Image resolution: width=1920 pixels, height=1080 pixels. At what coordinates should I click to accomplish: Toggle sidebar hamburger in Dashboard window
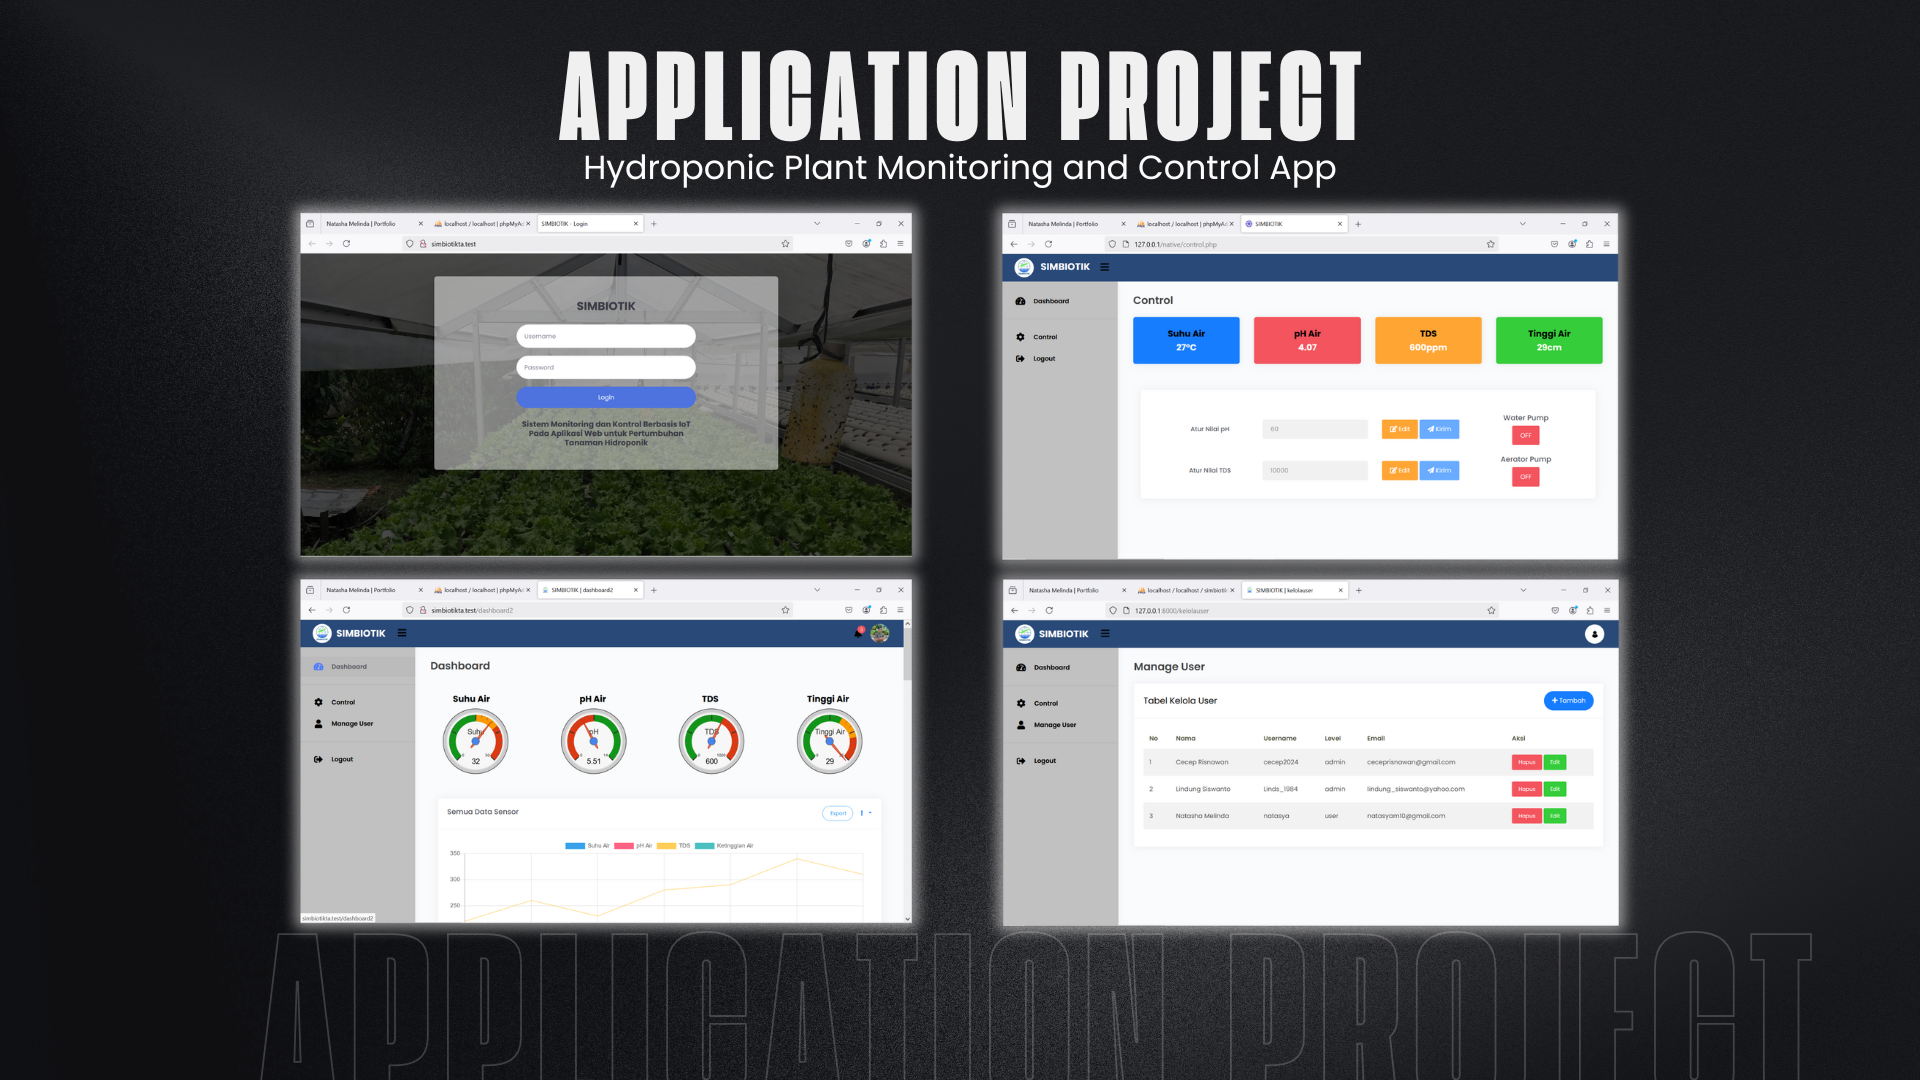pyautogui.click(x=402, y=633)
